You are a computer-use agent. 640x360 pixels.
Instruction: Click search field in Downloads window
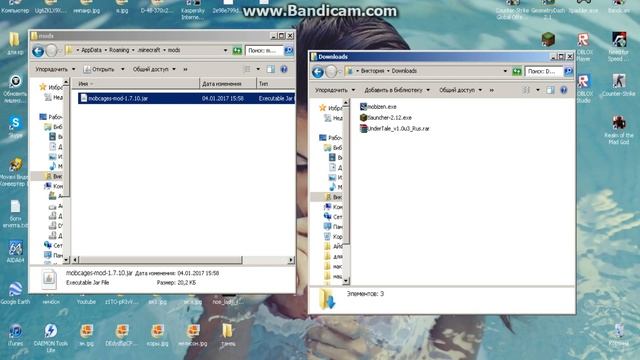click(544, 71)
